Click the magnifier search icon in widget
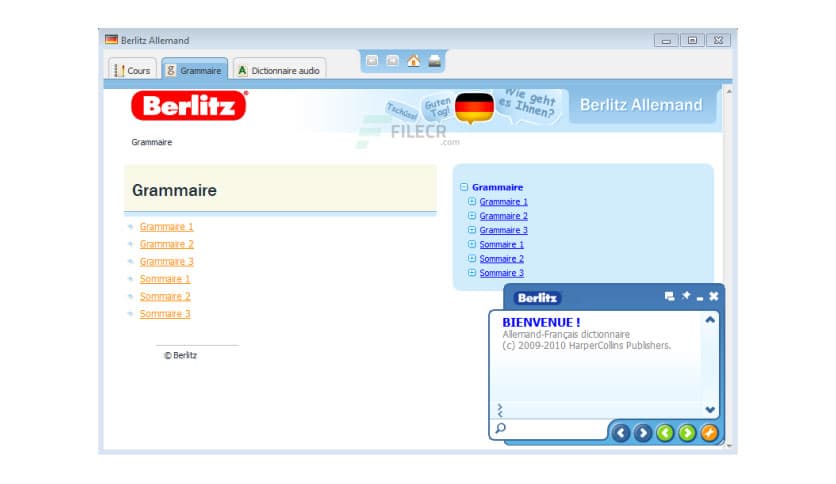The width and height of the screenshot is (836, 484). [x=500, y=428]
